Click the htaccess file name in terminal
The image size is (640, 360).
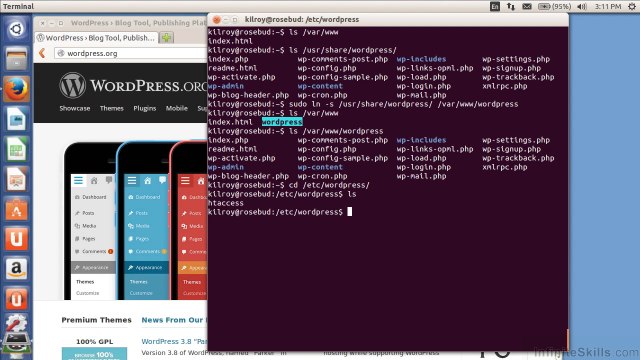pos(226,203)
